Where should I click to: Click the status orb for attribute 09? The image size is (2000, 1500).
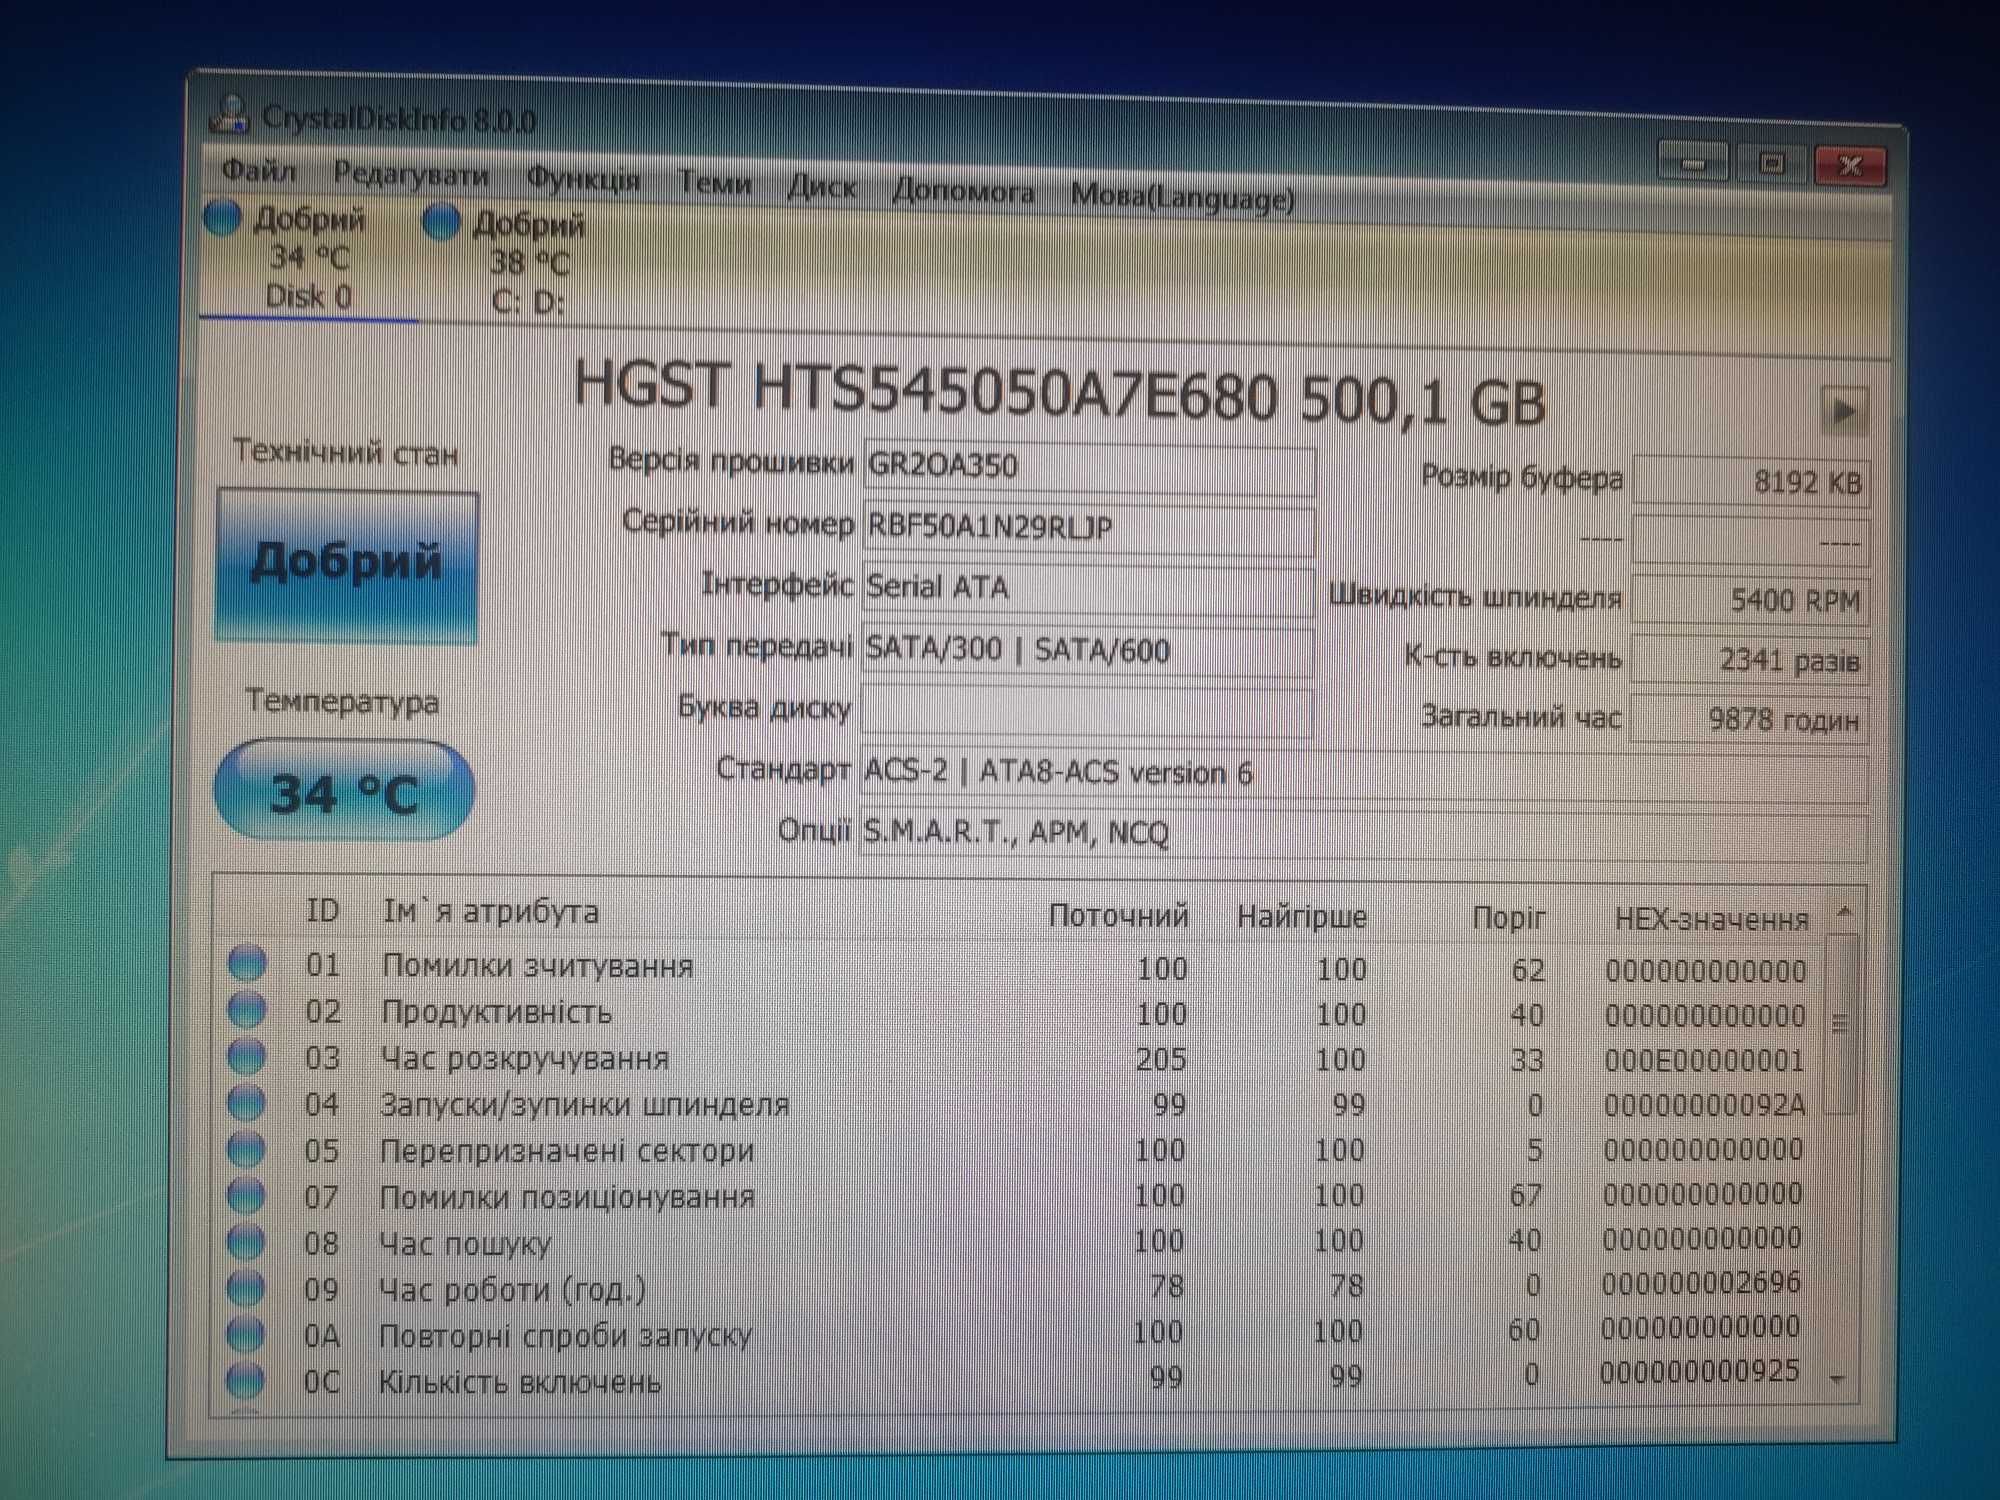pos(245,1287)
